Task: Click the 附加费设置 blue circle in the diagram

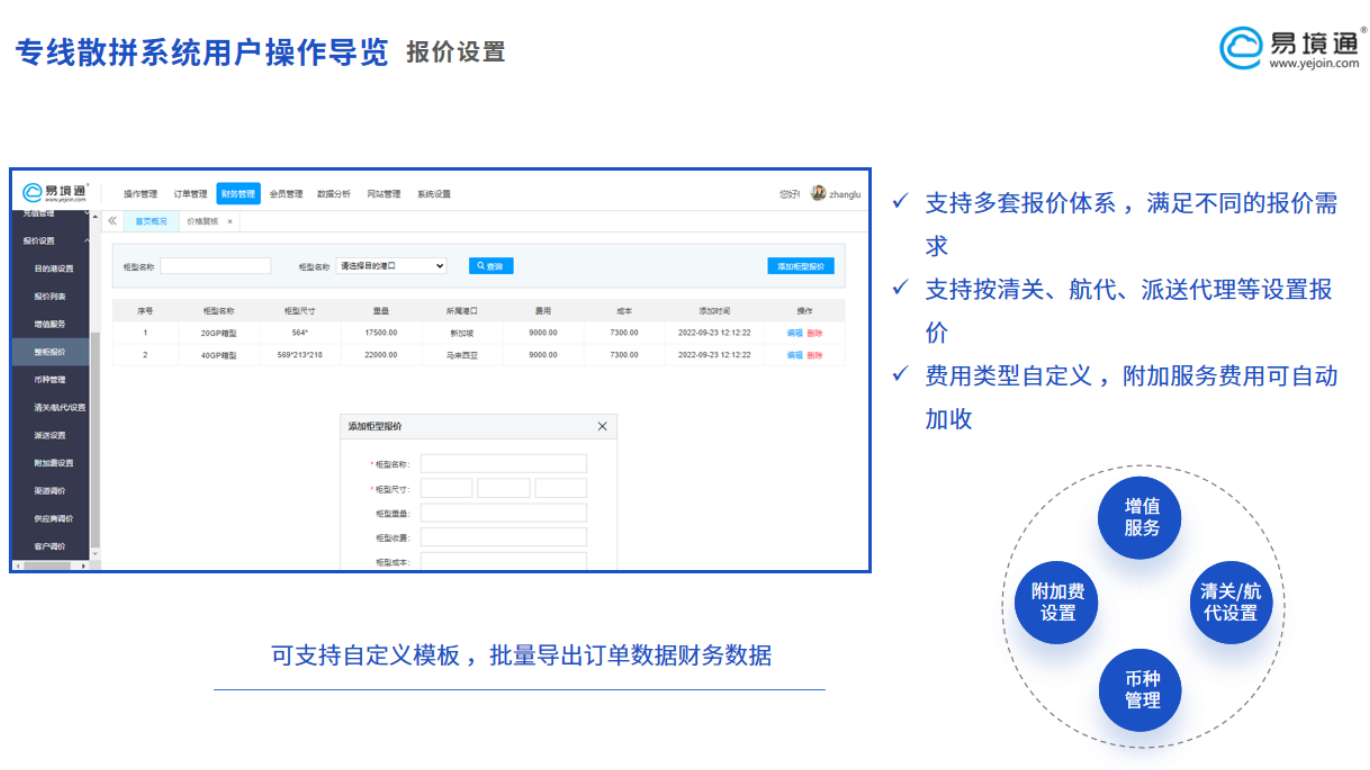Action: click(x=1057, y=602)
